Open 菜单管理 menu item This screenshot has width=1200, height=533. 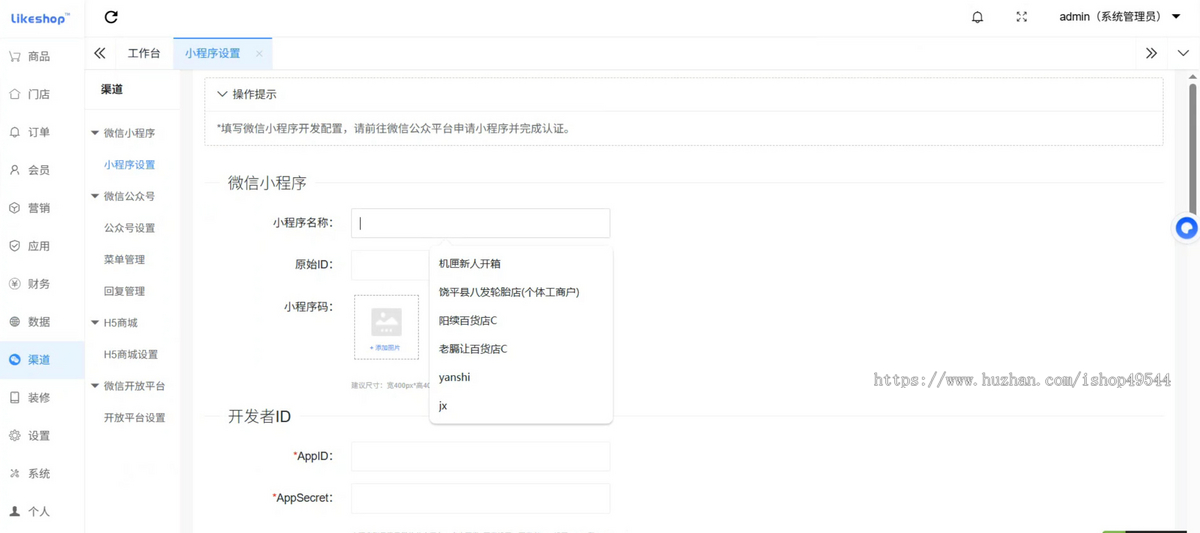tap(125, 260)
